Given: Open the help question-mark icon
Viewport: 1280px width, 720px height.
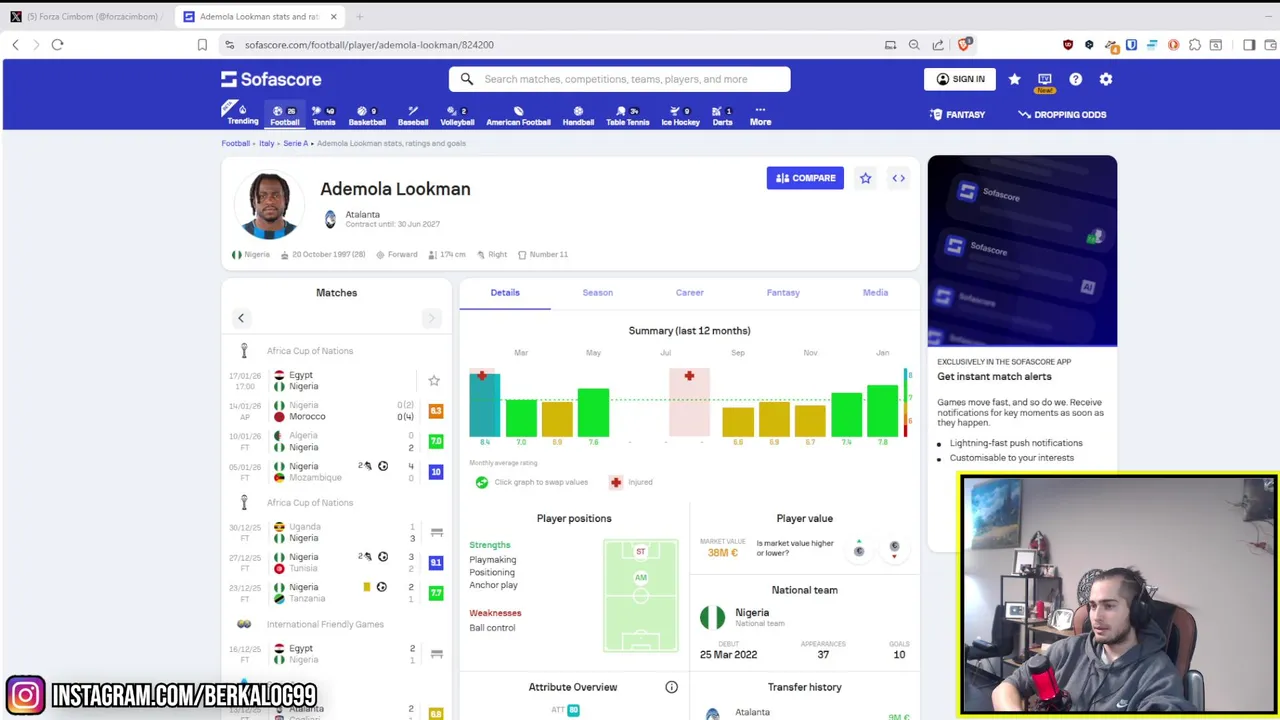Looking at the screenshot, I should tap(1075, 79).
